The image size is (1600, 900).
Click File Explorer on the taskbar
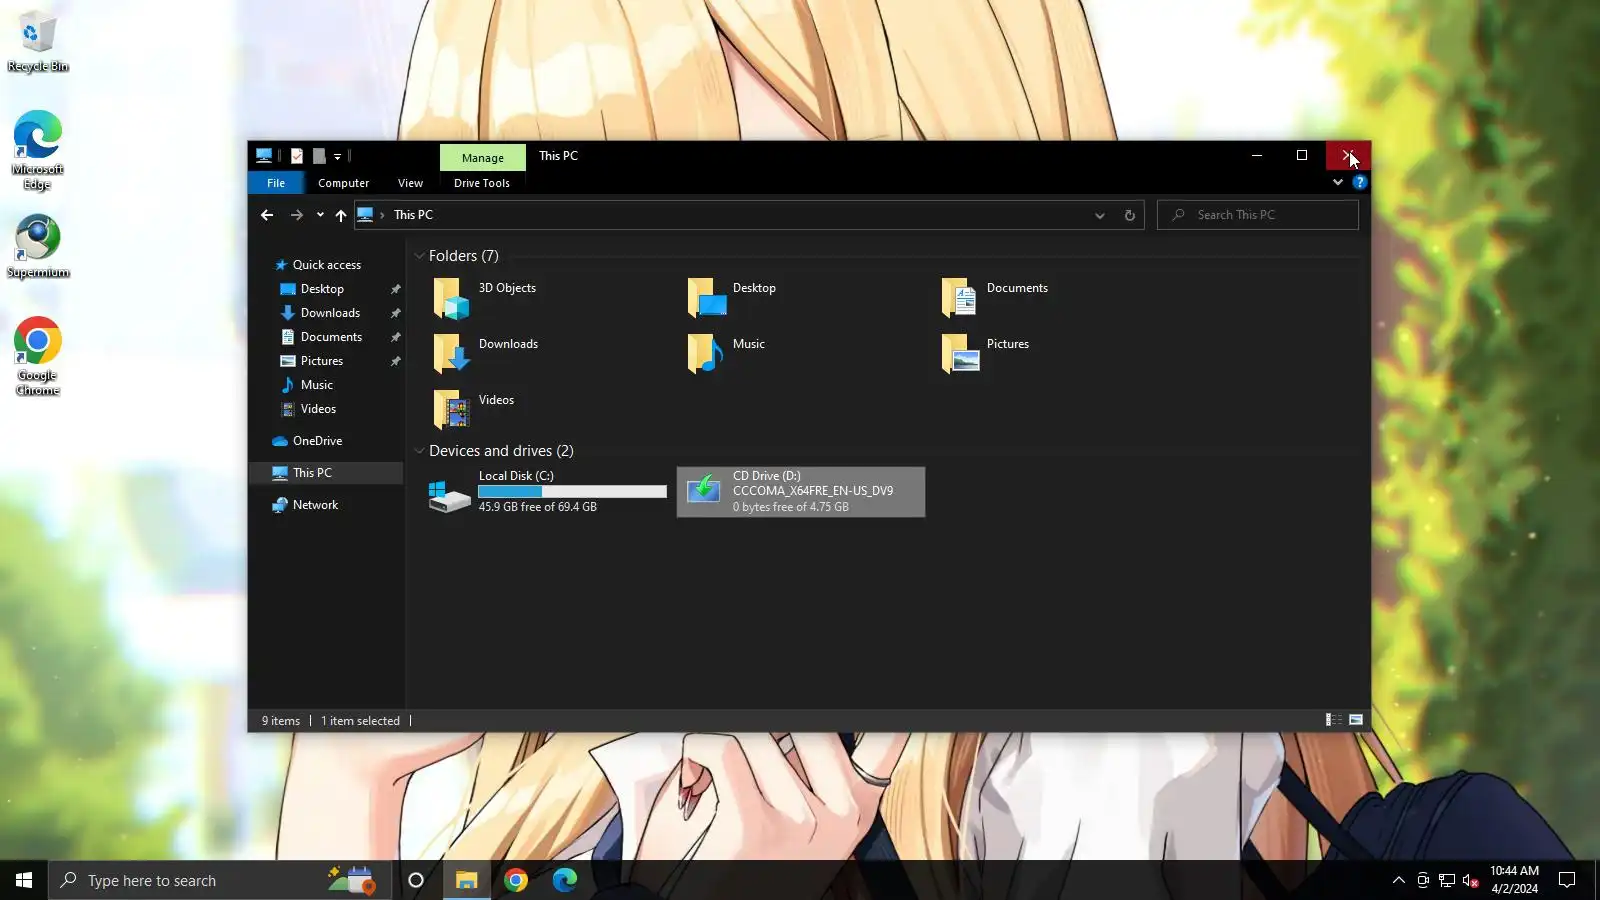(466, 880)
